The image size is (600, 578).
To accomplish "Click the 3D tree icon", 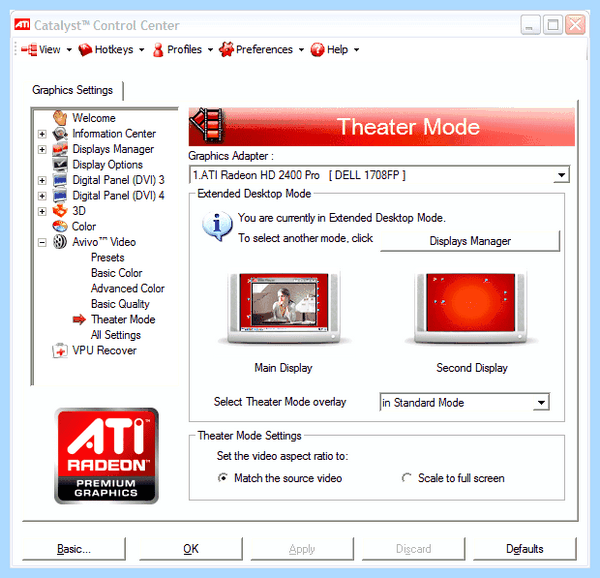I will (x=60, y=211).
